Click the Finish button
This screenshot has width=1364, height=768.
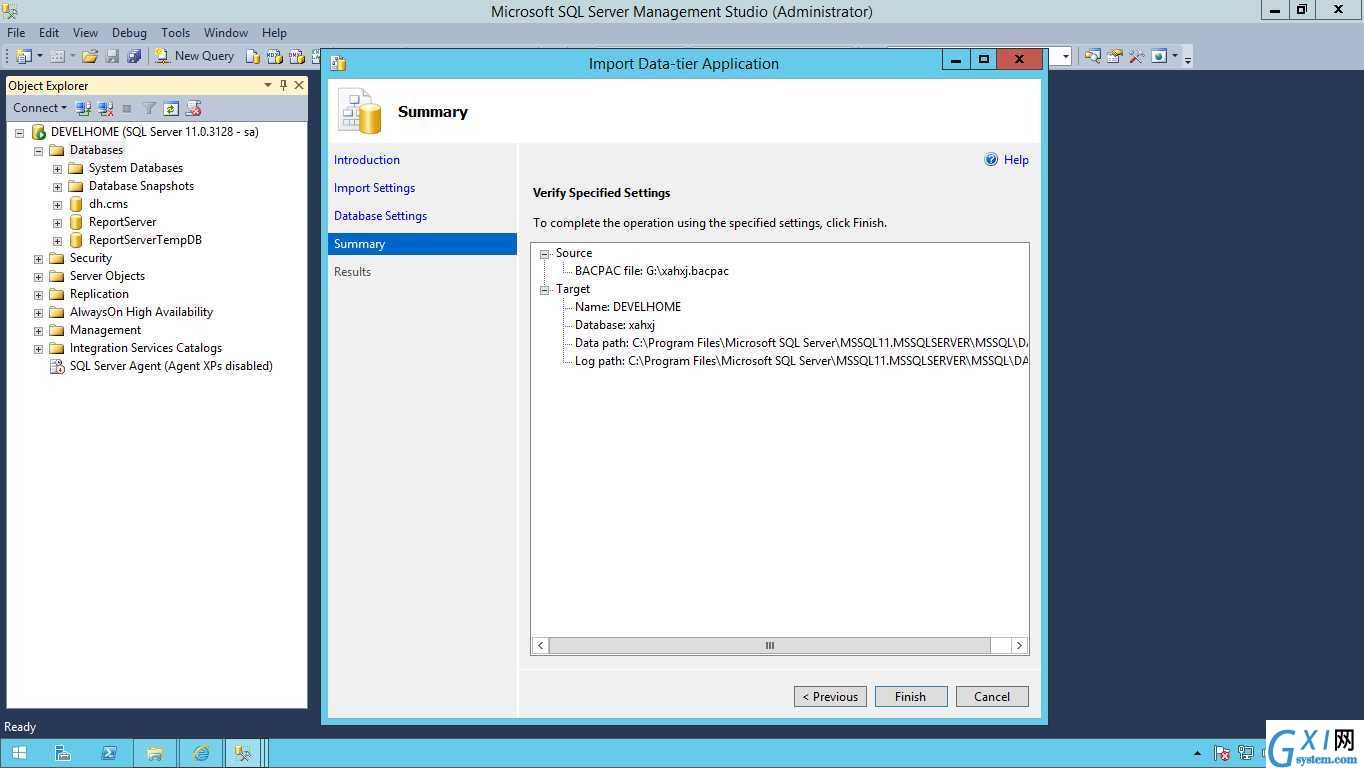tap(911, 697)
